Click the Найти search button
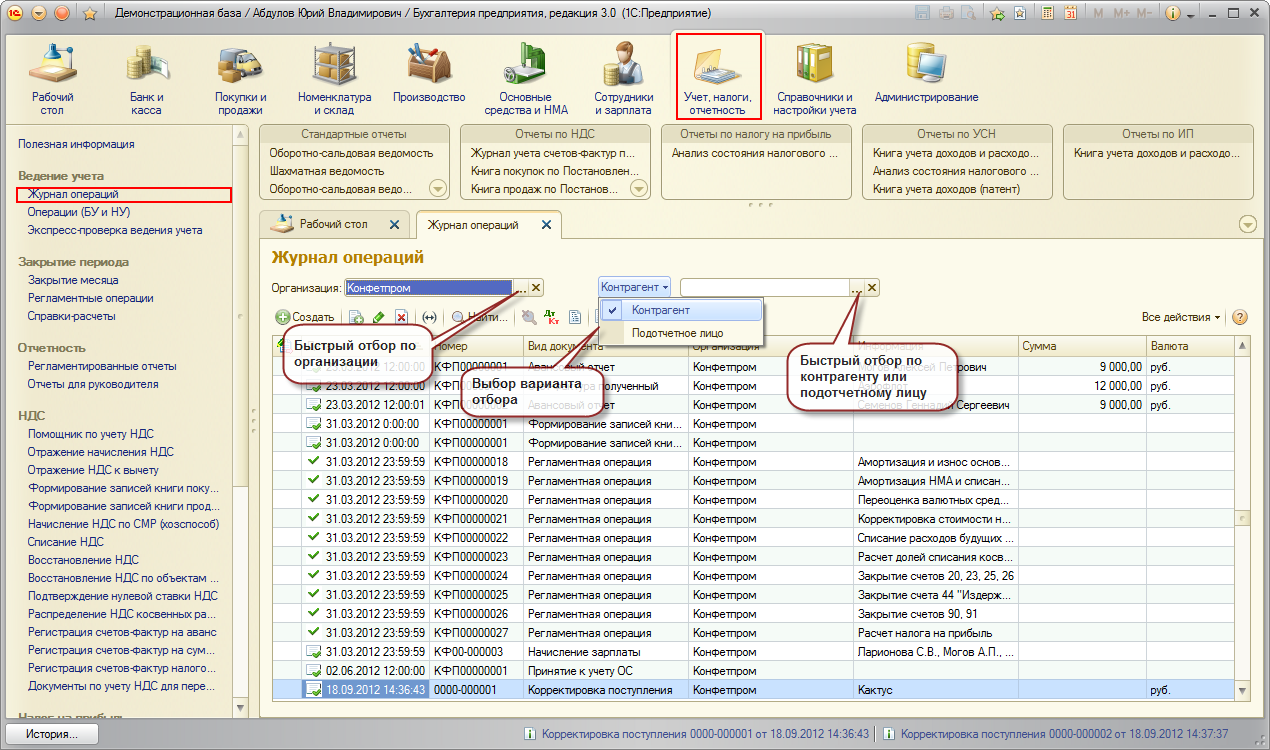The image size is (1270, 750). (479, 317)
